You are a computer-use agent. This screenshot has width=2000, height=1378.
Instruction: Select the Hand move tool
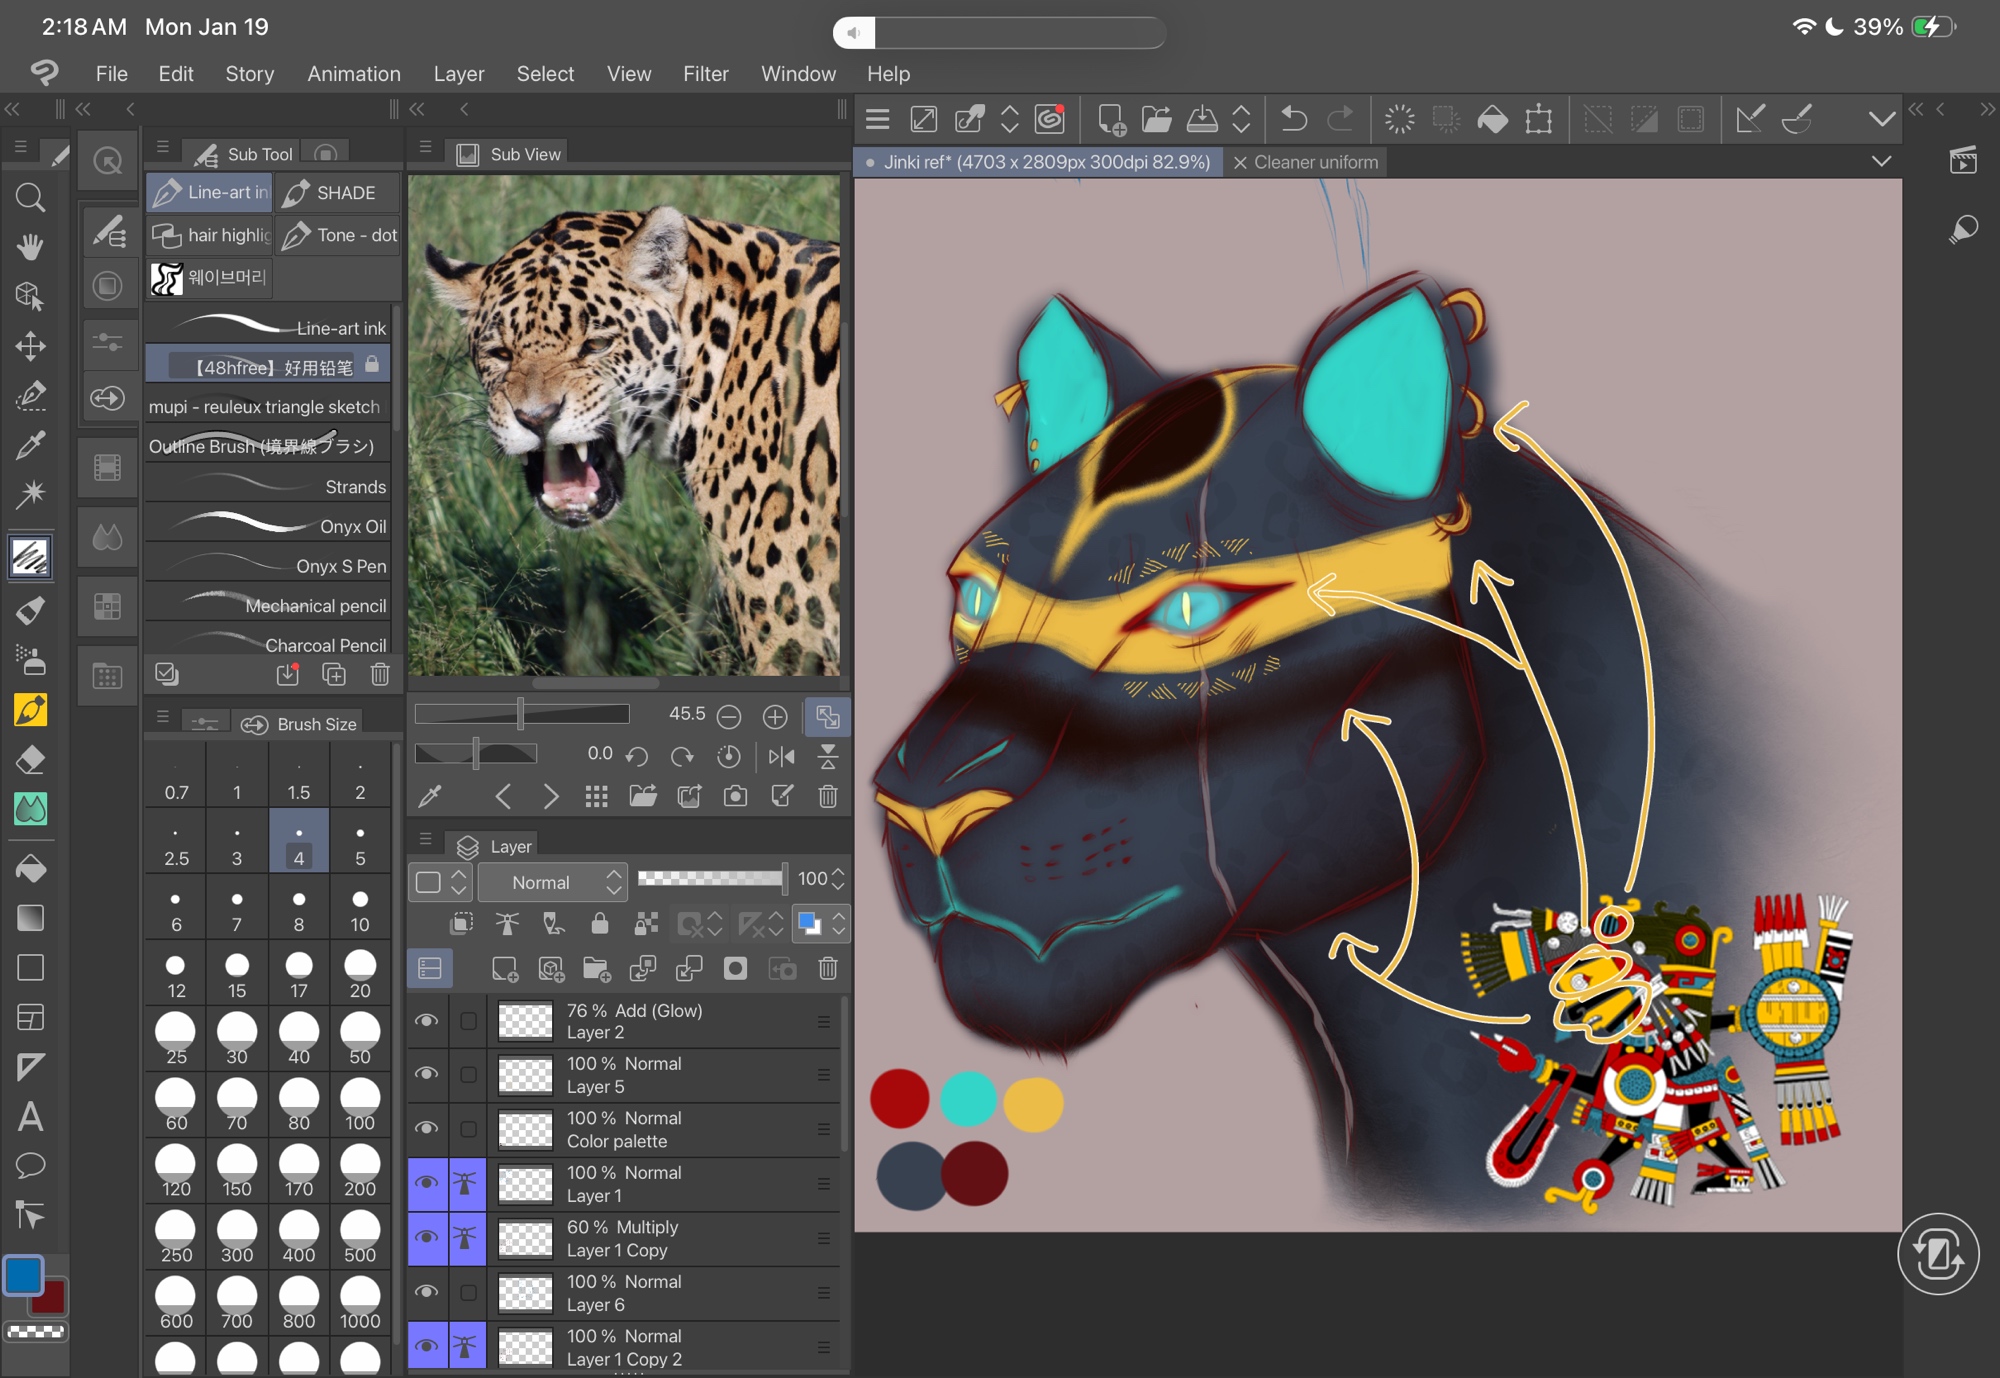[30, 247]
